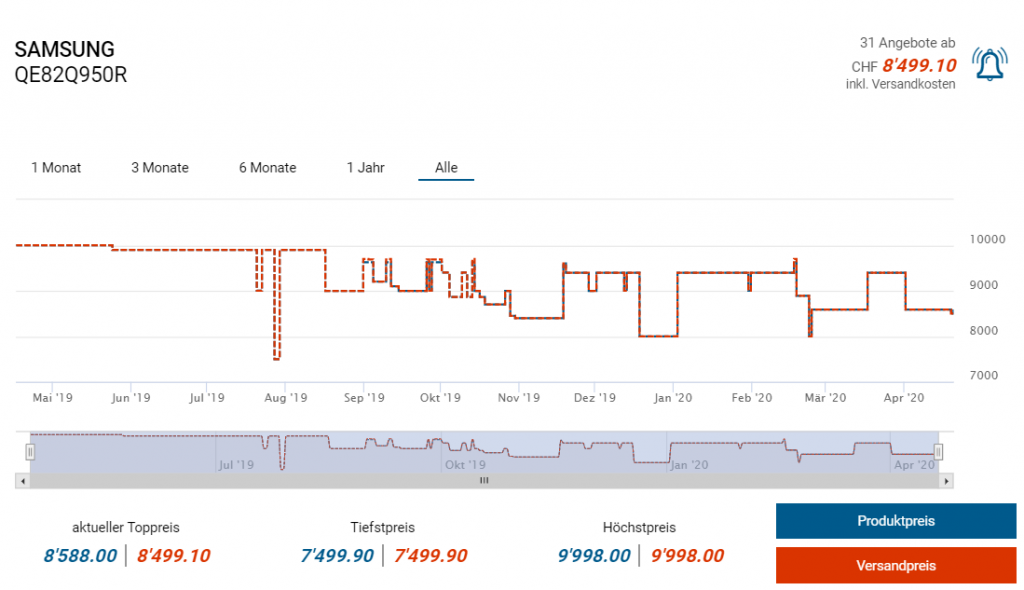
Task: Select the 1 Monat time range
Action: 56,168
